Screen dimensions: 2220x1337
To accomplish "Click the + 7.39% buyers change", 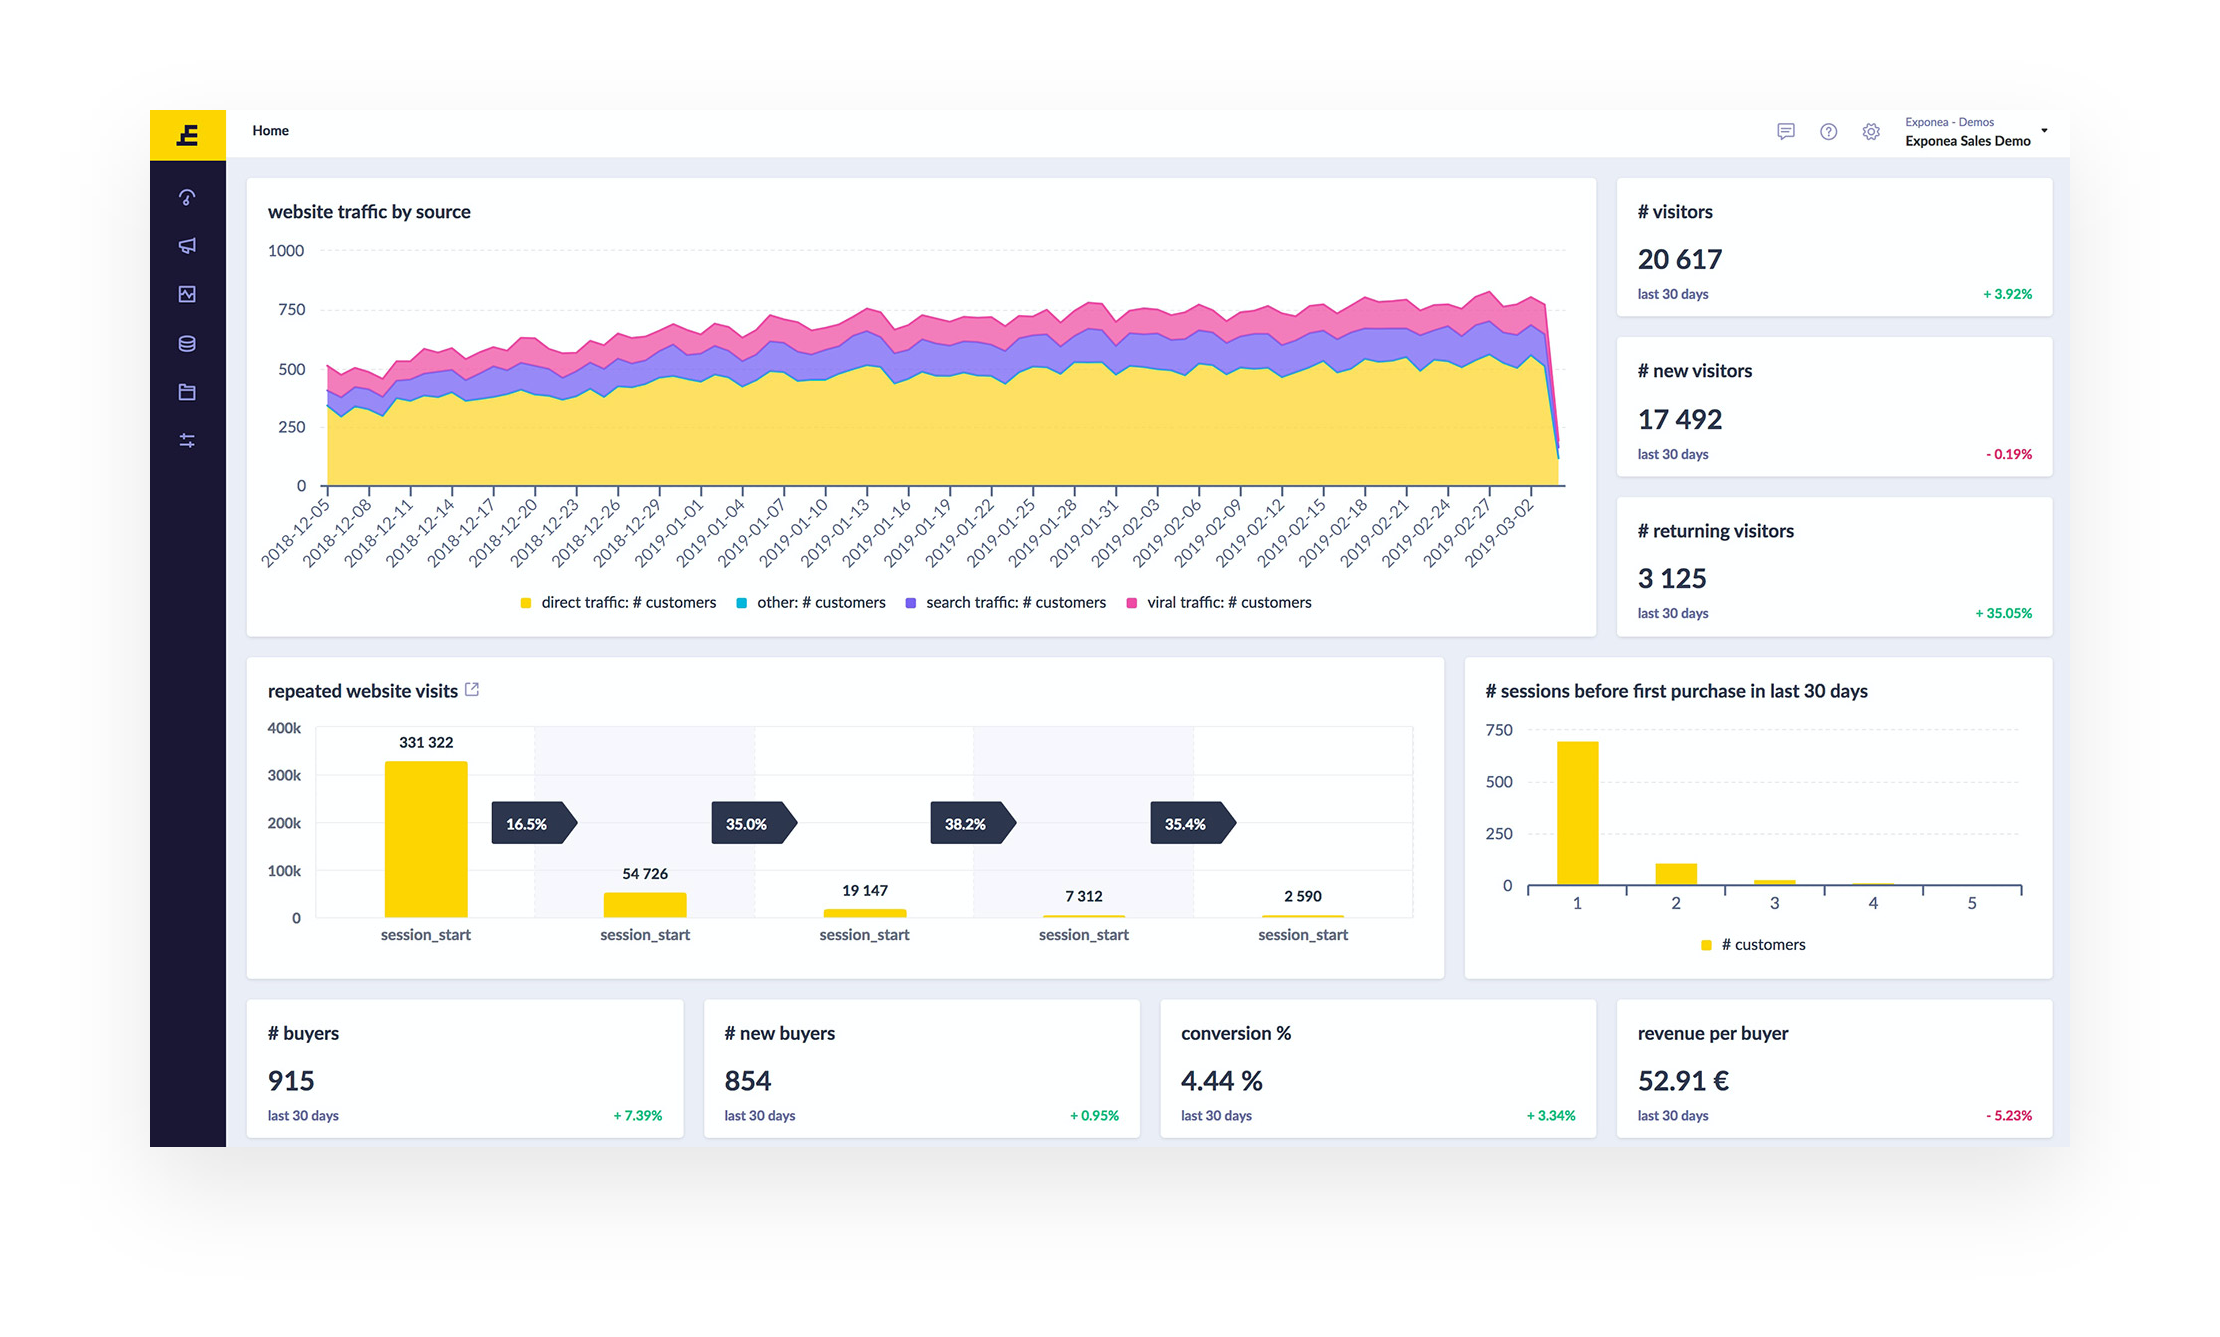I will (637, 1115).
